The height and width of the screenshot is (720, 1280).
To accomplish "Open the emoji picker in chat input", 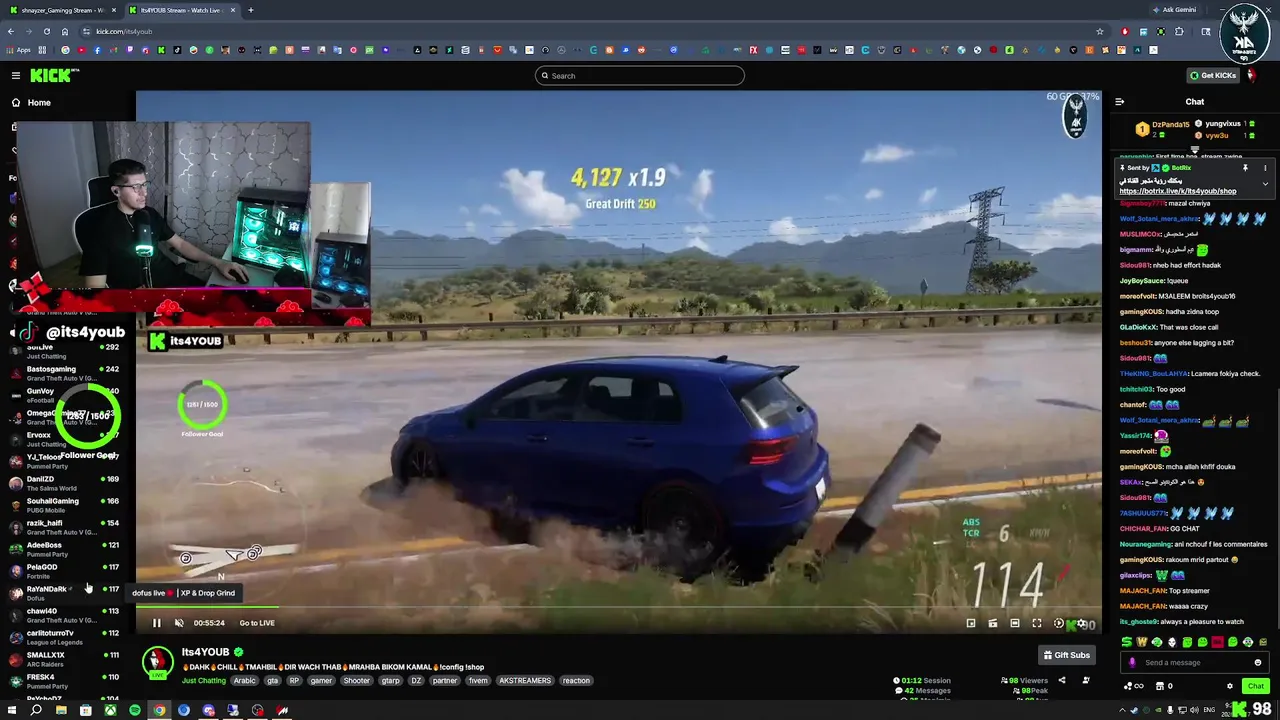I will (x=1258, y=663).
